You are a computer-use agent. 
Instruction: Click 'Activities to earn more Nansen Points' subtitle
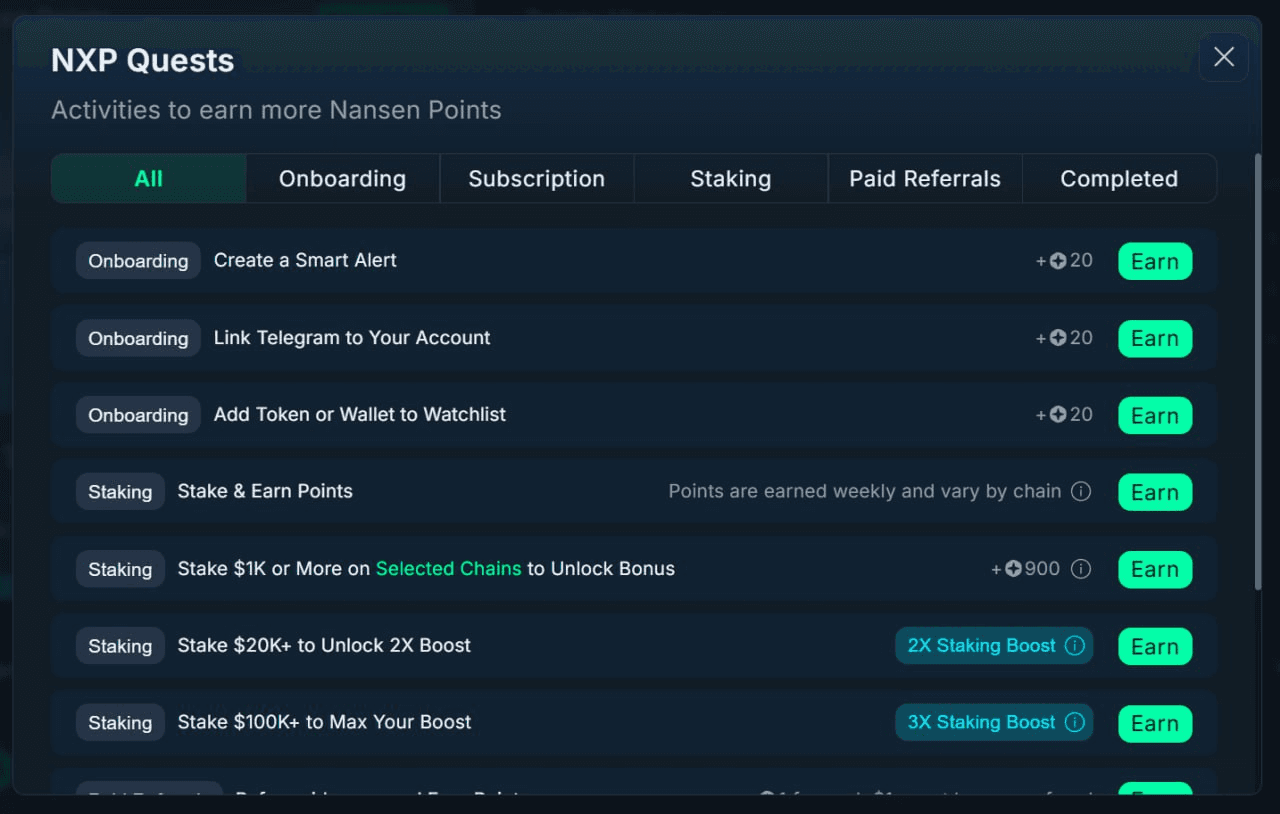click(276, 110)
